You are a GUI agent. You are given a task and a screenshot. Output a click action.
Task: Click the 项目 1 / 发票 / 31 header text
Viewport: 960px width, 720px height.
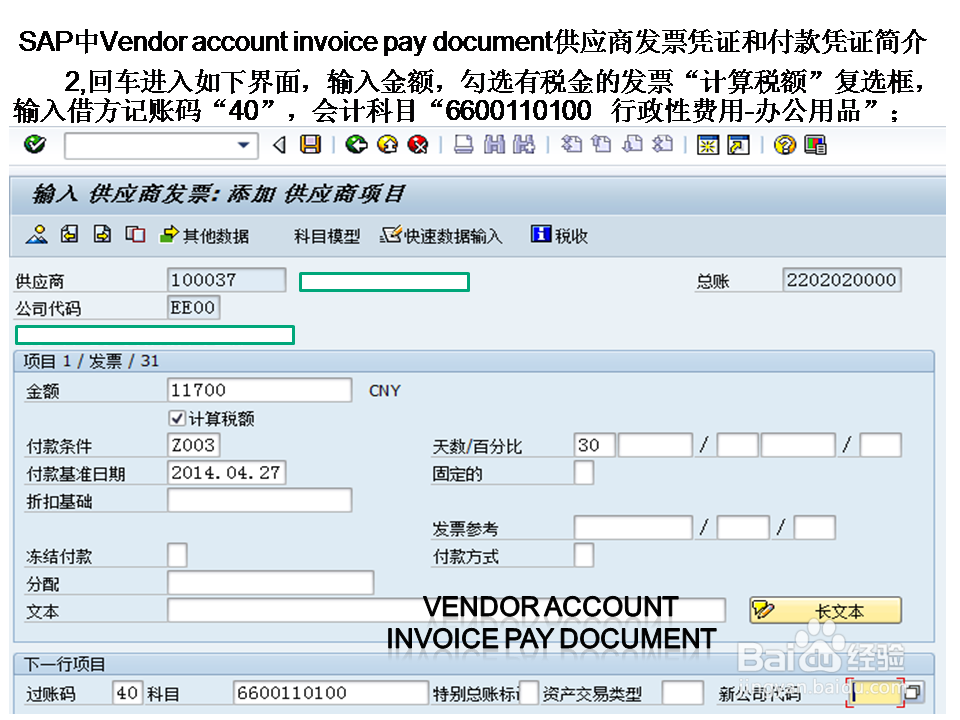[91, 361]
